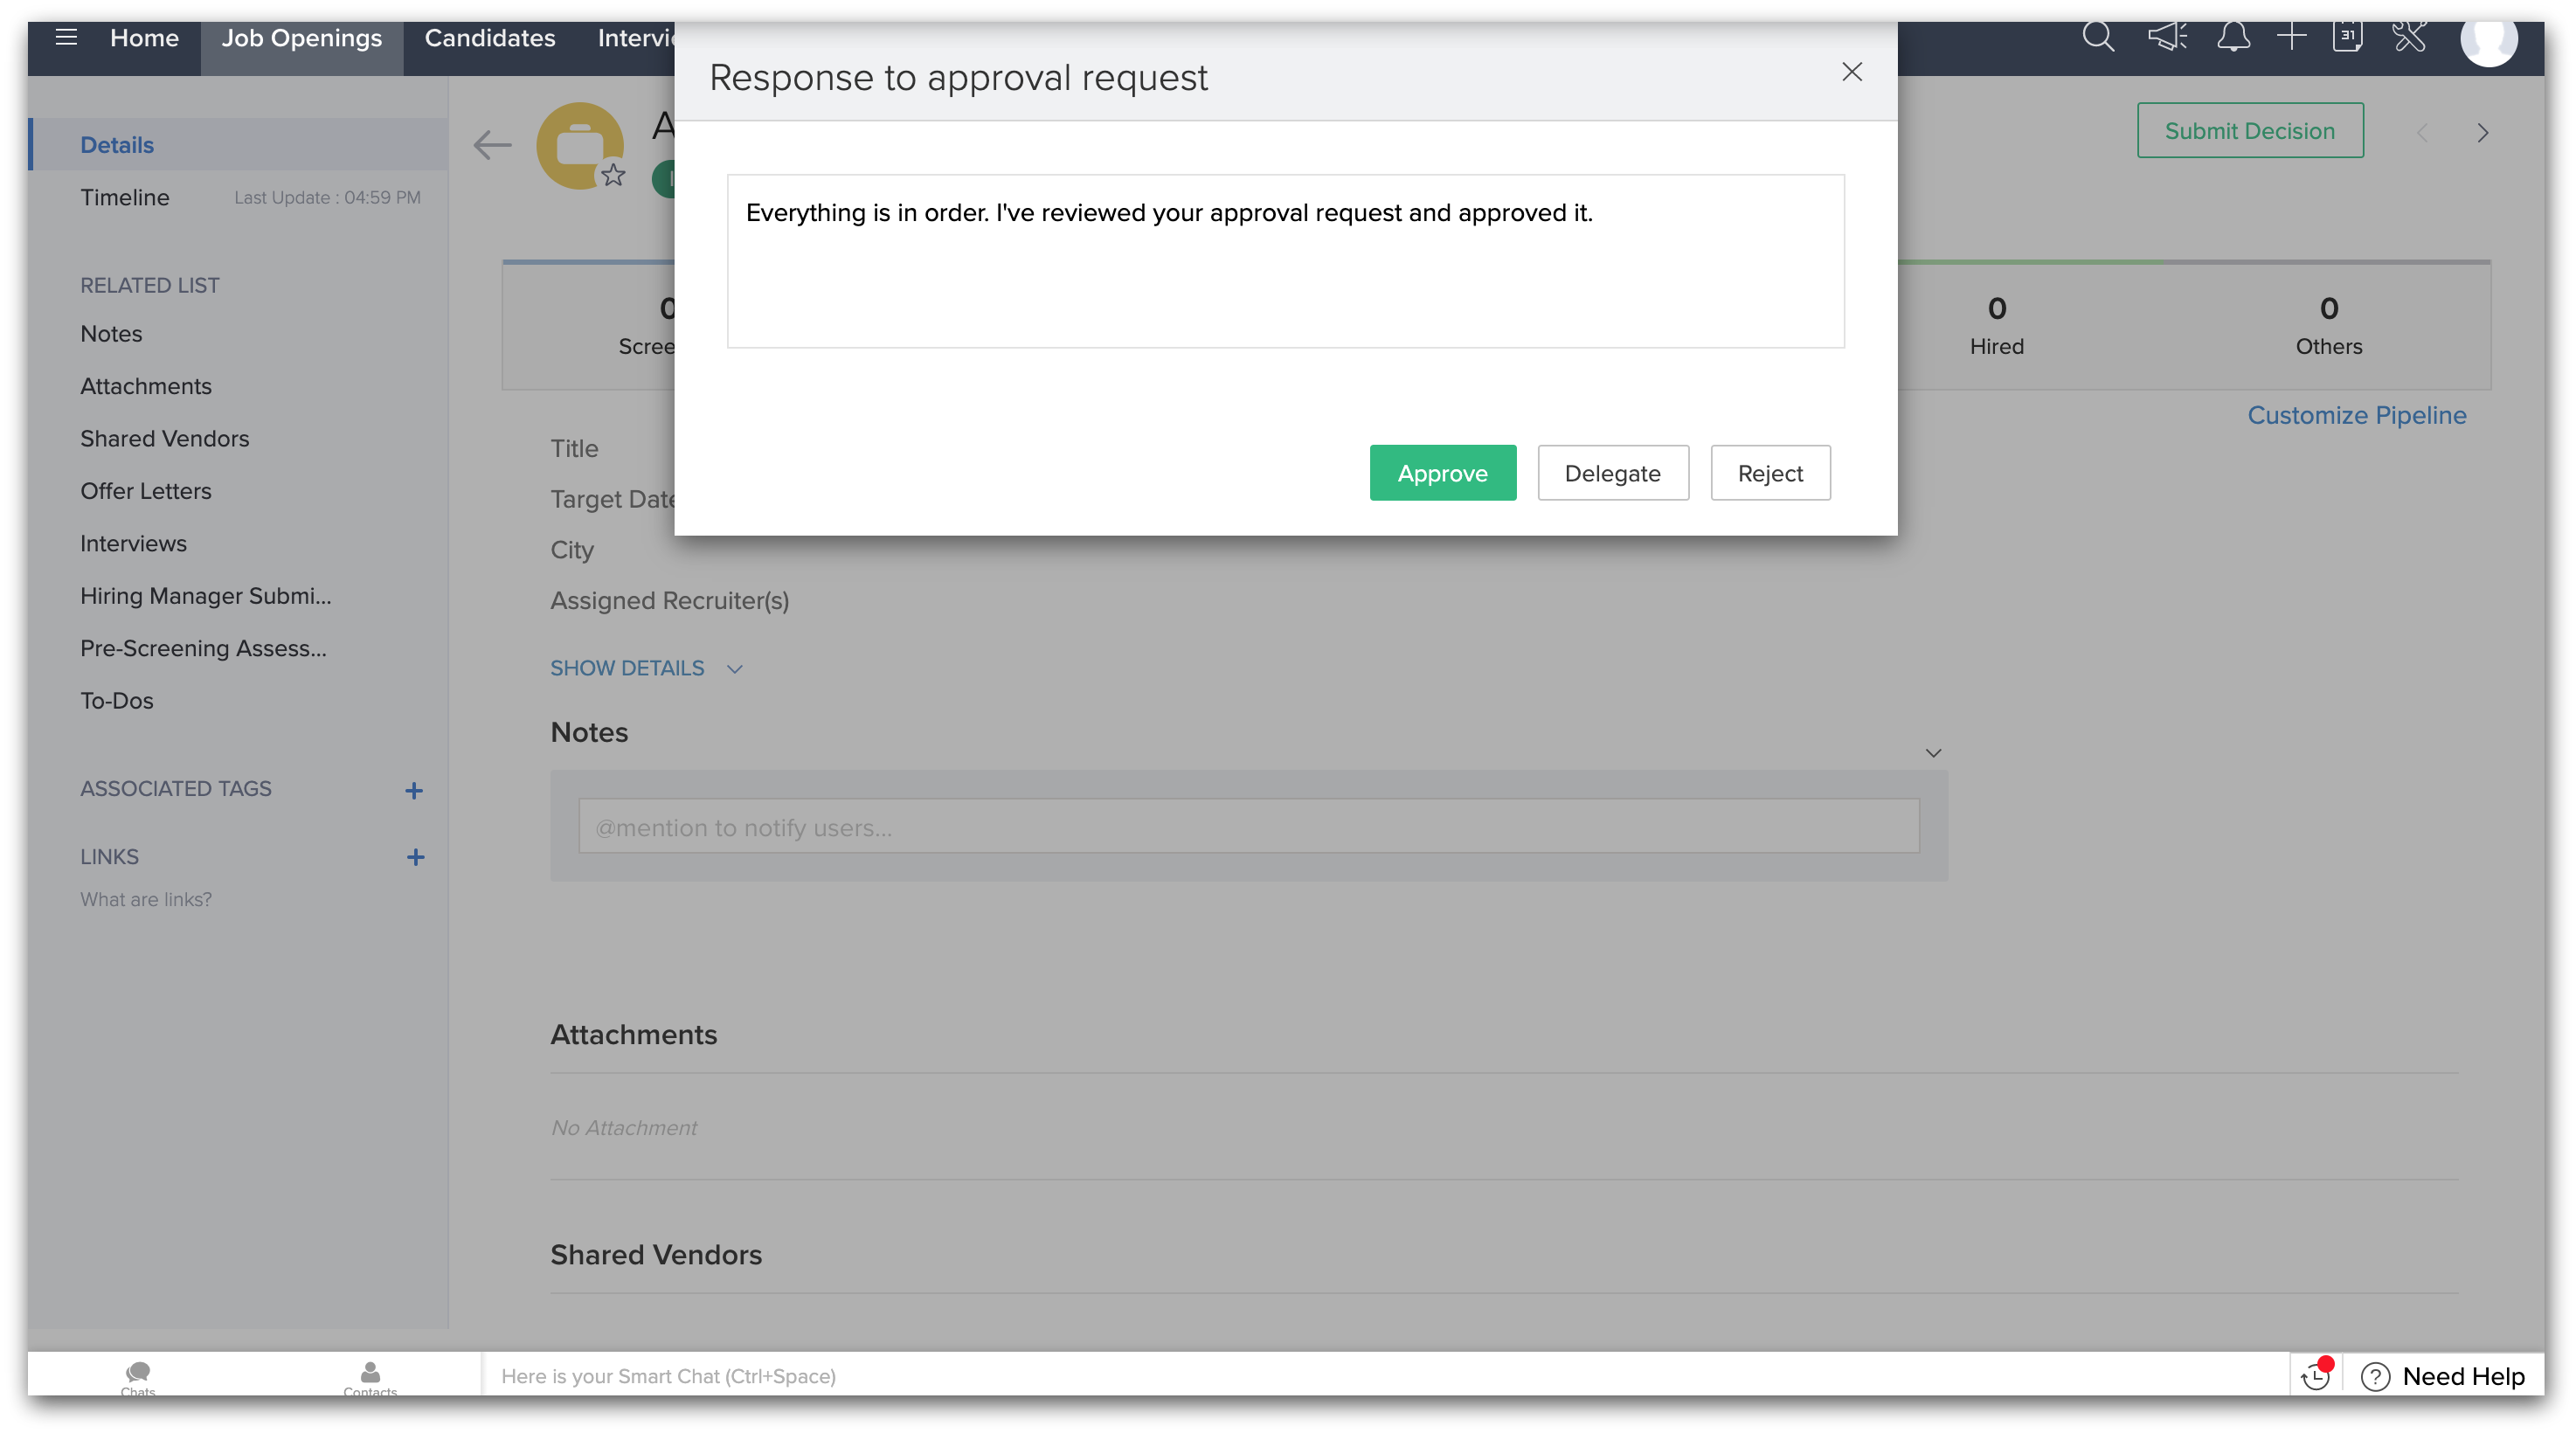Click the Delegate button

pos(1612,473)
